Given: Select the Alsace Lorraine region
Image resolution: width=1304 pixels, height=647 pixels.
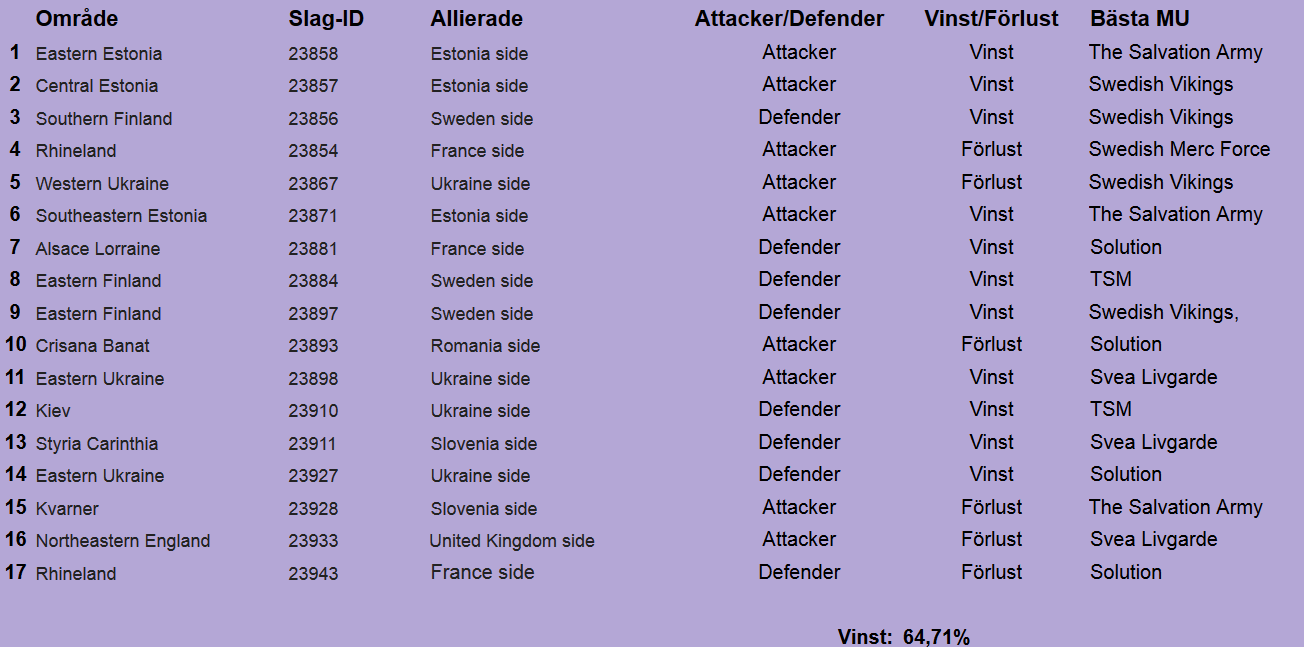Looking at the screenshot, I should pos(98,249).
